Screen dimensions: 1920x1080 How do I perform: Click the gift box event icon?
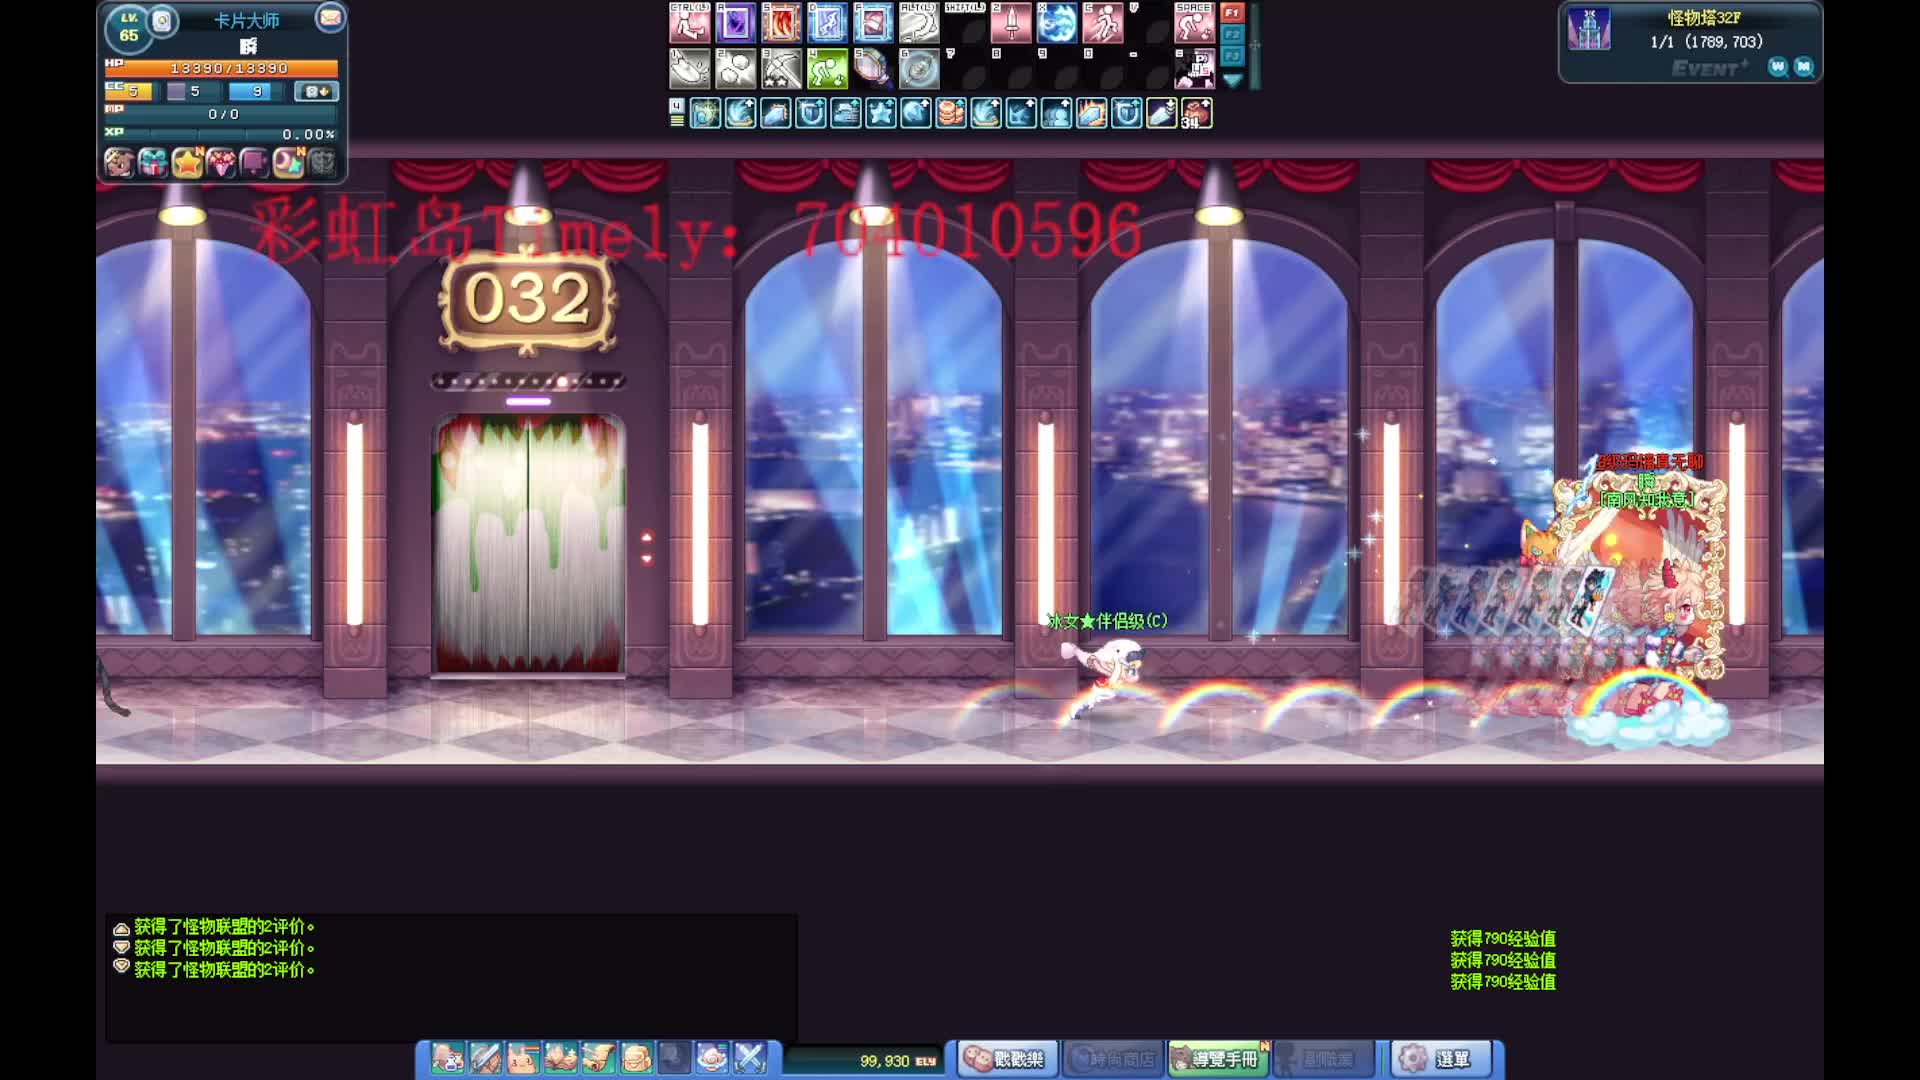tap(153, 162)
